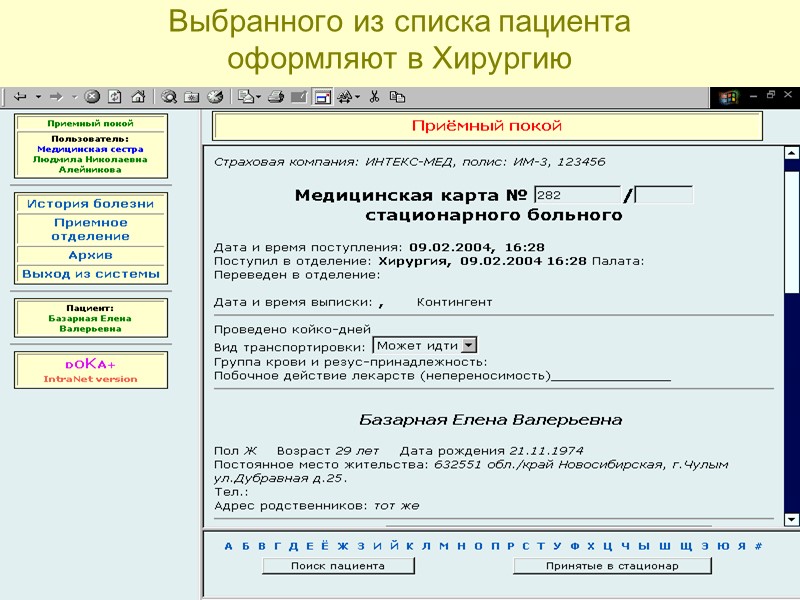Filter patients by letter Г

pyautogui.click(x=277, y=546)
